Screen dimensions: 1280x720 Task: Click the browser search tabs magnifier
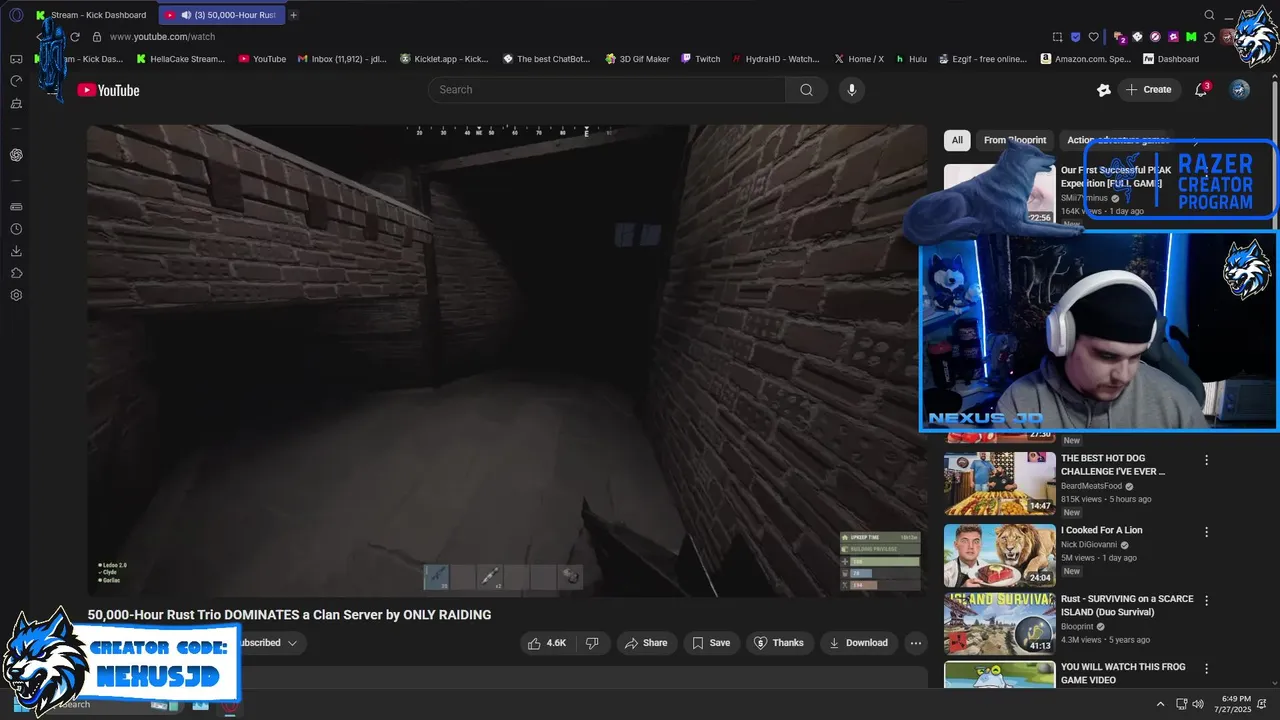pos(1209,15)
